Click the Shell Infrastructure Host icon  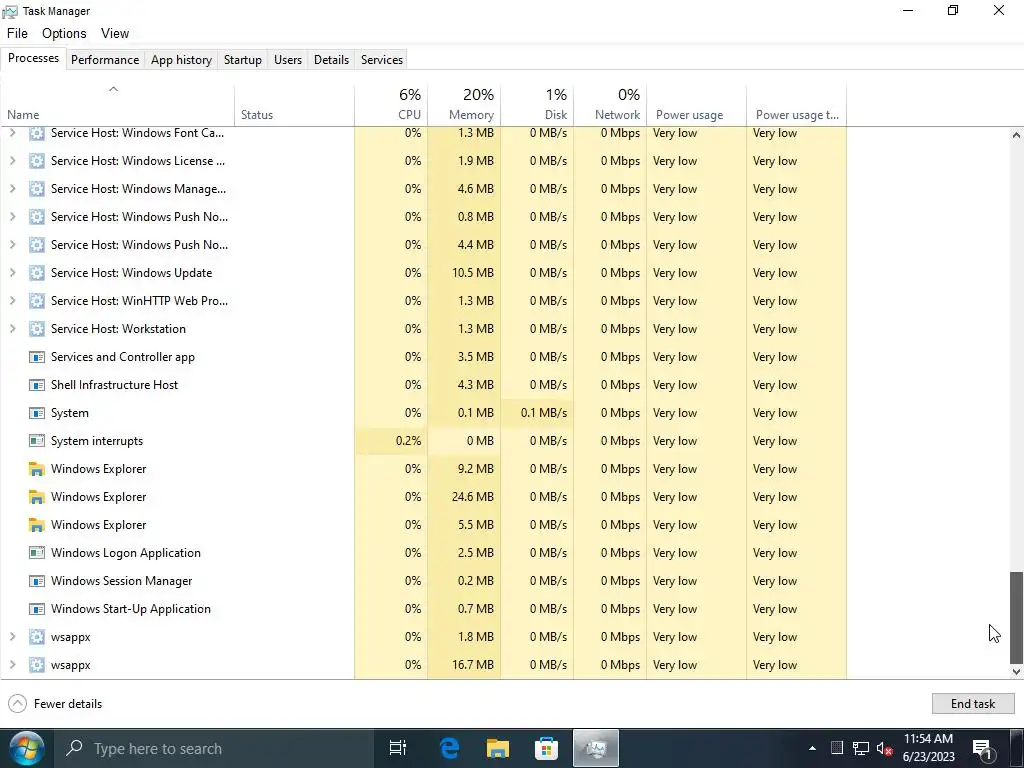coord(37,385)
